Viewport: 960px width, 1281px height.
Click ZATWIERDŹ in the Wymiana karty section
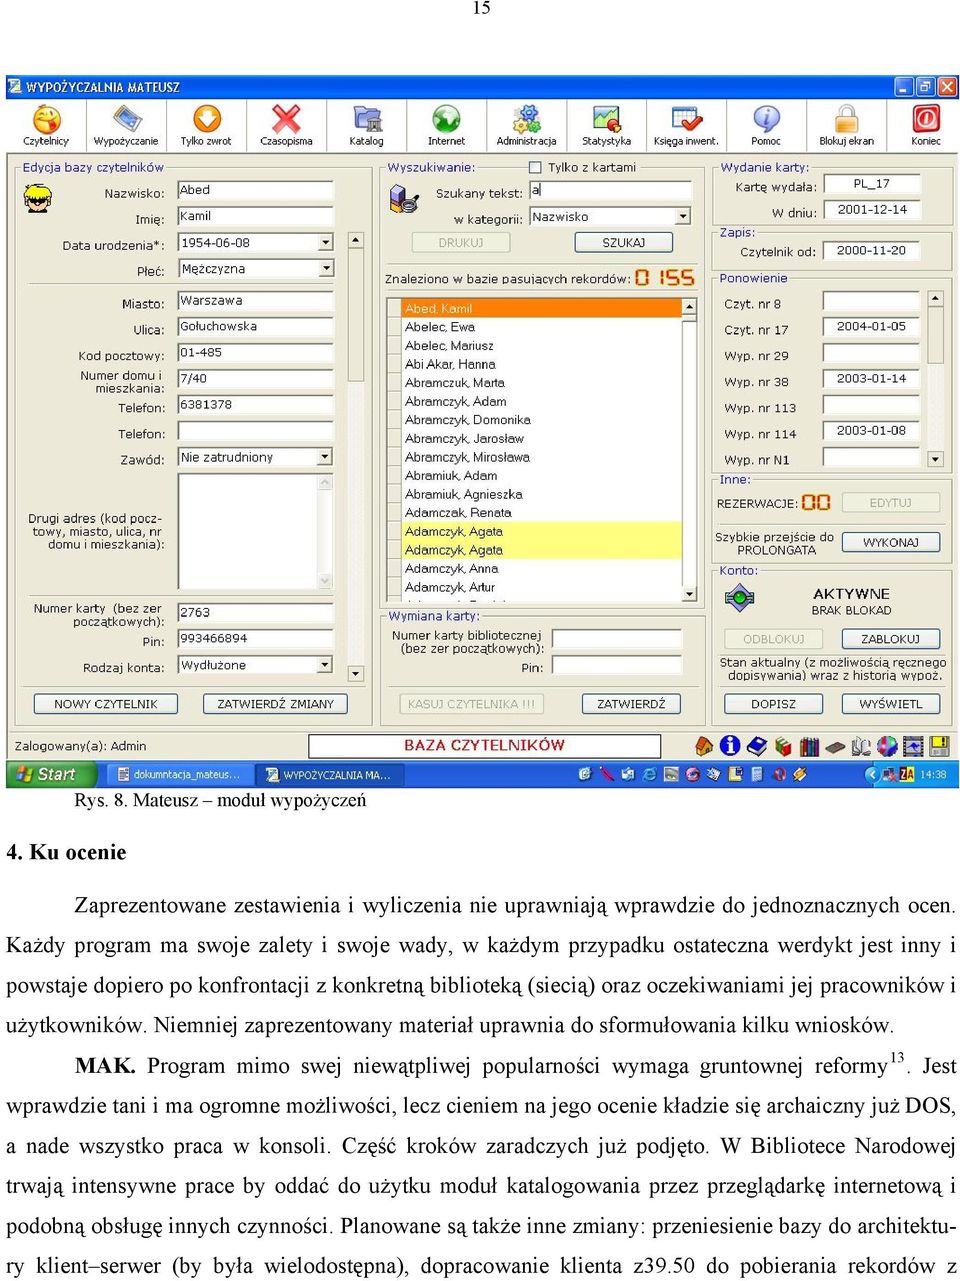pos(631,704)
